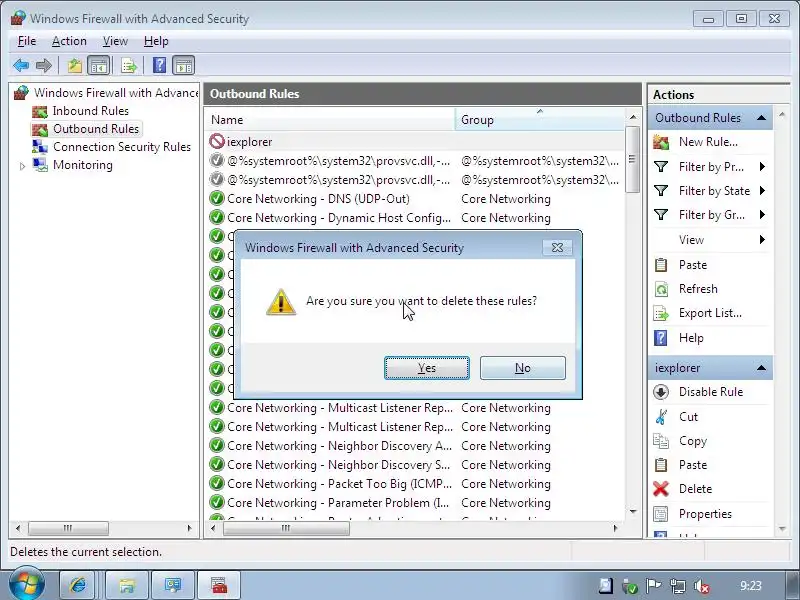Click green check icon of DNS (UDP-Out) rule

coord(217,198)
